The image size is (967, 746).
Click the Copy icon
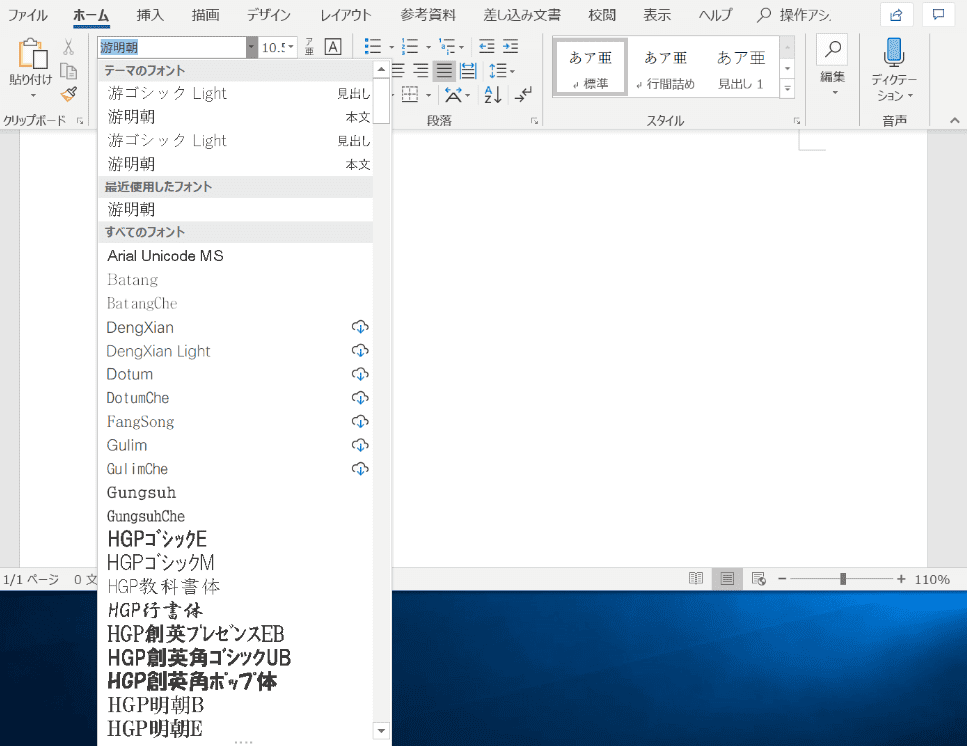click(68, 72)
